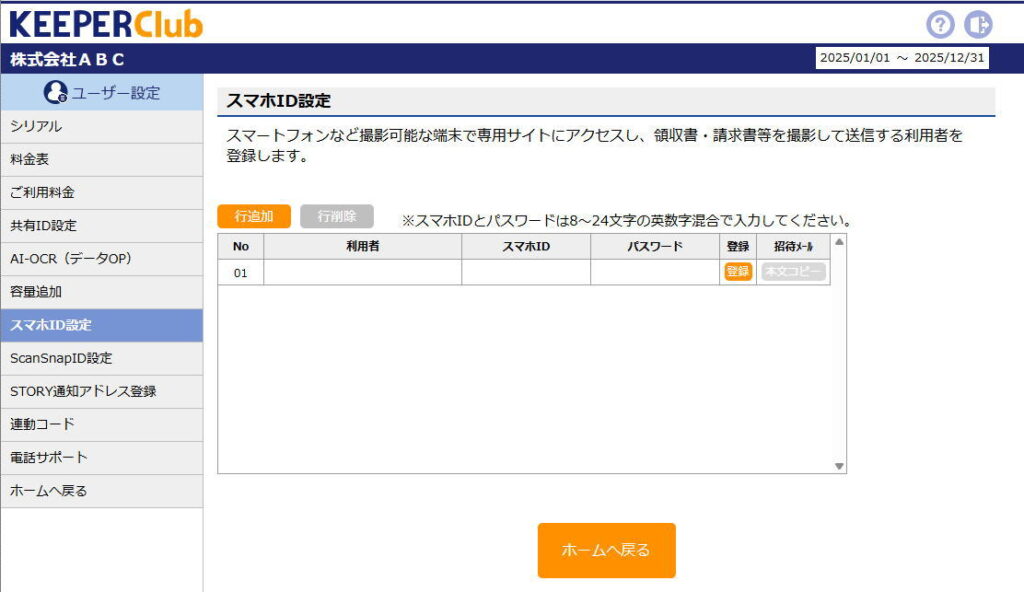Open ScanSnapID設定 in sidebar
1024x592 pixels.
(101, 358)
